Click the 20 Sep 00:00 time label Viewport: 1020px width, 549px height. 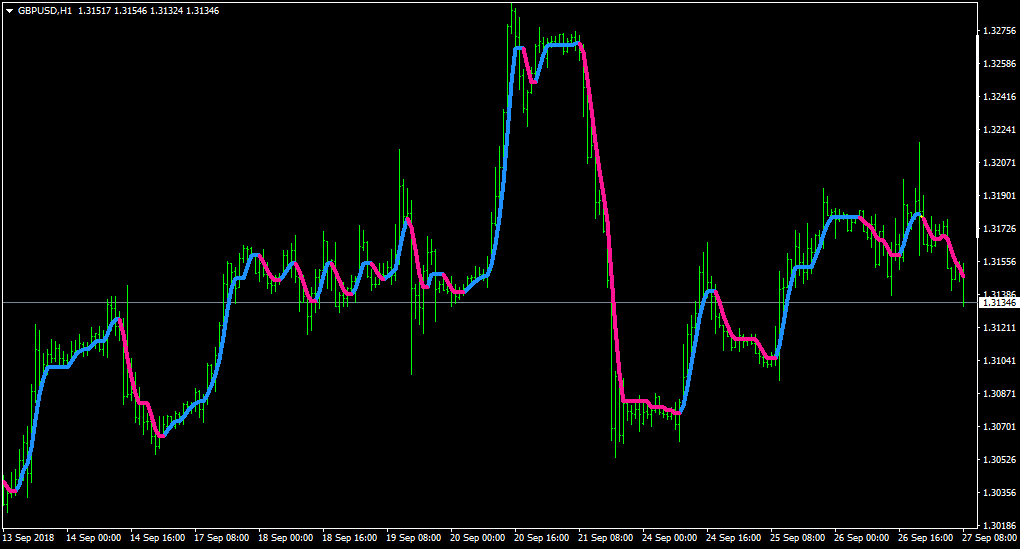point(477,538)
